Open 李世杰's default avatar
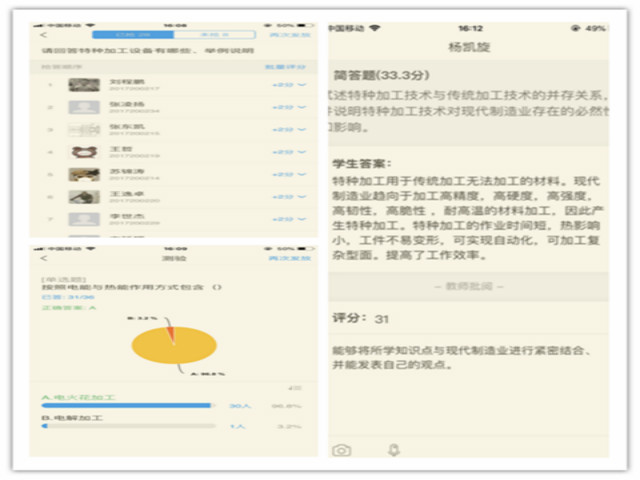This screenshot has width=640, height=480. click(x=84, y=219)
